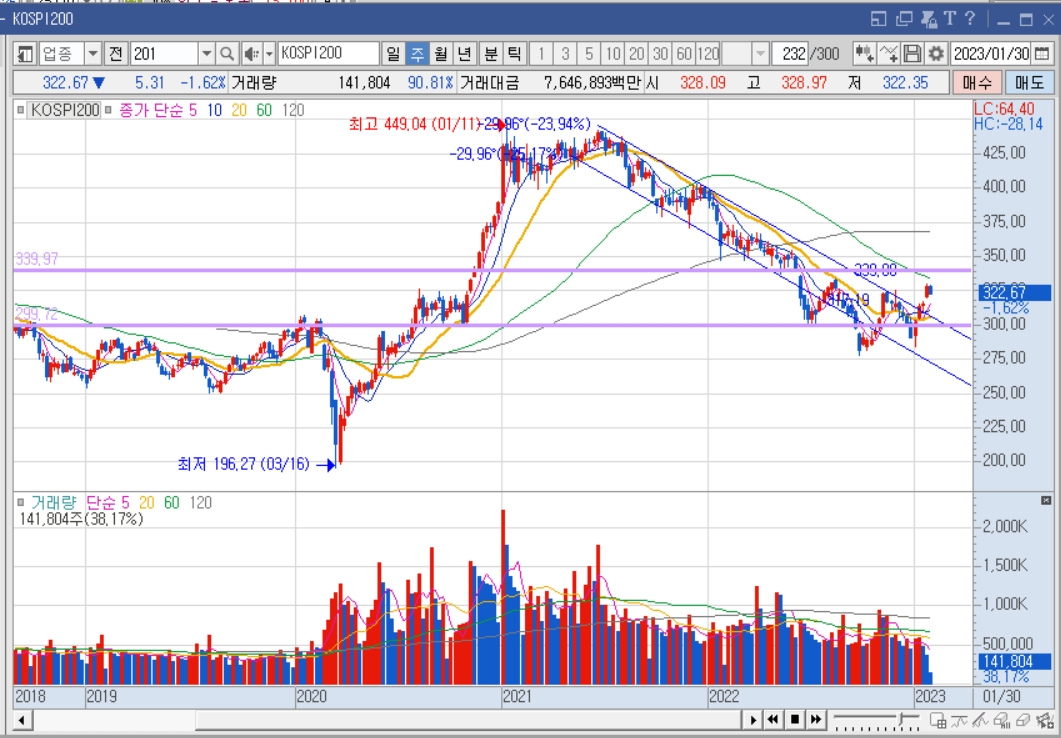This screenshot has height=738, width=1061.
Task: Click the scroll-left arrow of the chart scrollbar
Action: click(x=22, y=720)
